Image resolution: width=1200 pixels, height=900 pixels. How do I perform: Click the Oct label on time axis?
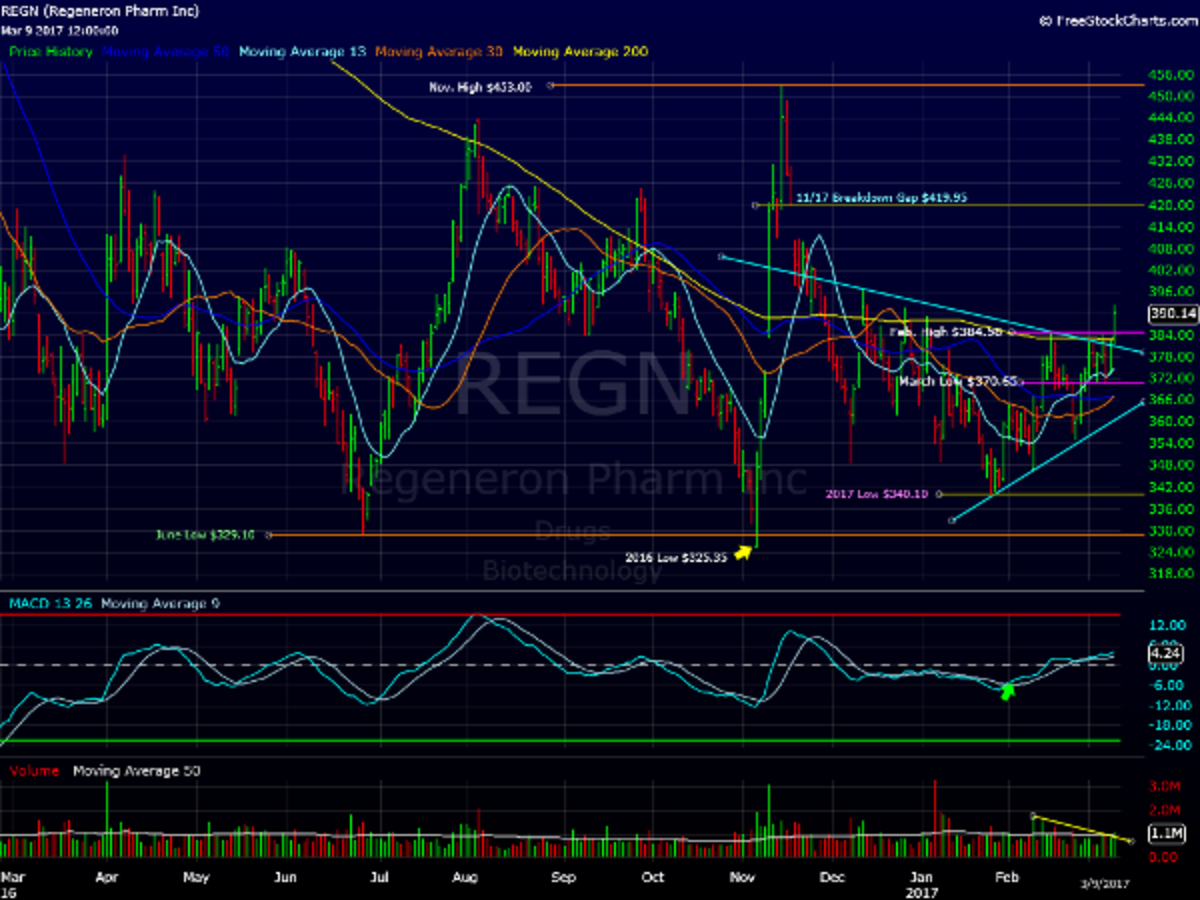(x=652, y=877)
